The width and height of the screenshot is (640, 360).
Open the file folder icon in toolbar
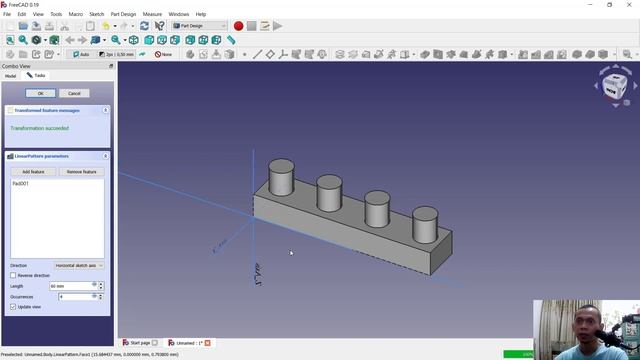click(x=23, y=26)
